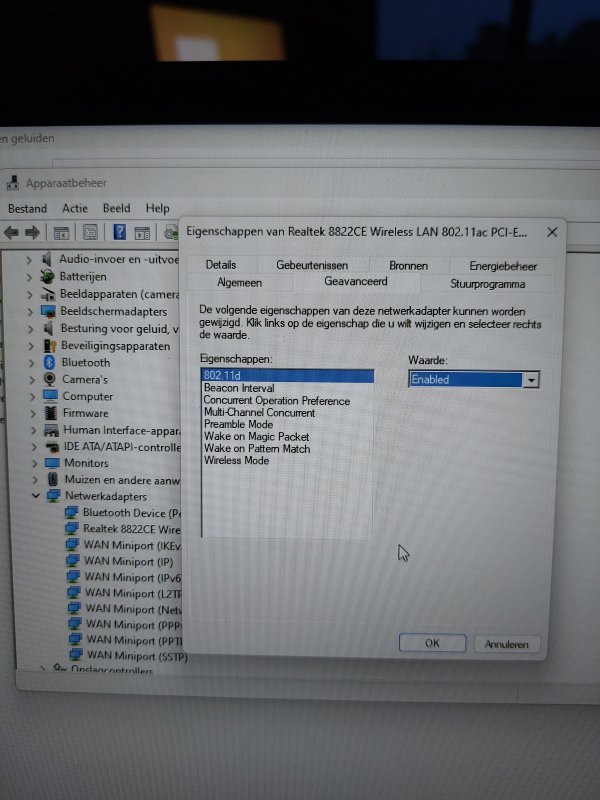Click the OK button
This screenshot has height=800, width=600.
(432, 643)
